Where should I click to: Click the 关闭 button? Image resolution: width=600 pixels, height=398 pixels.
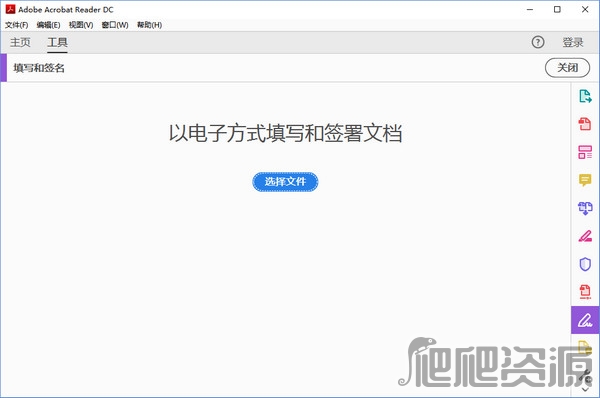pos(567,68)
